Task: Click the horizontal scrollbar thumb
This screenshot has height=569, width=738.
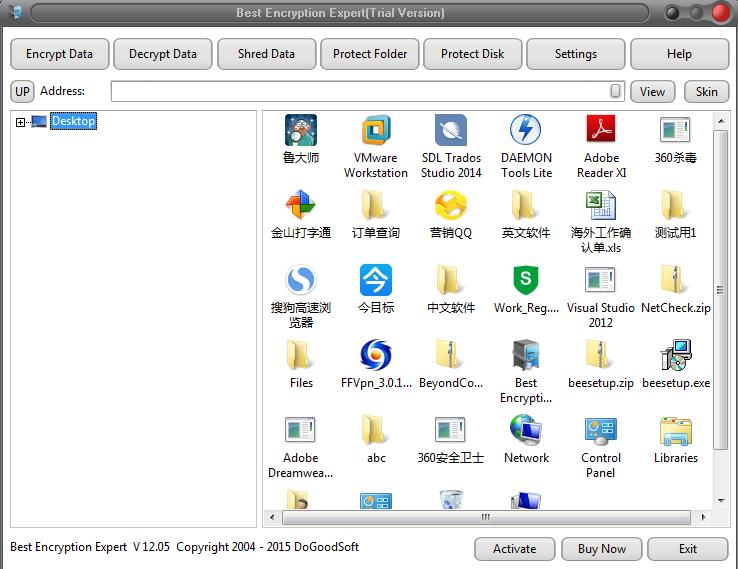Action: click(486, 517)
